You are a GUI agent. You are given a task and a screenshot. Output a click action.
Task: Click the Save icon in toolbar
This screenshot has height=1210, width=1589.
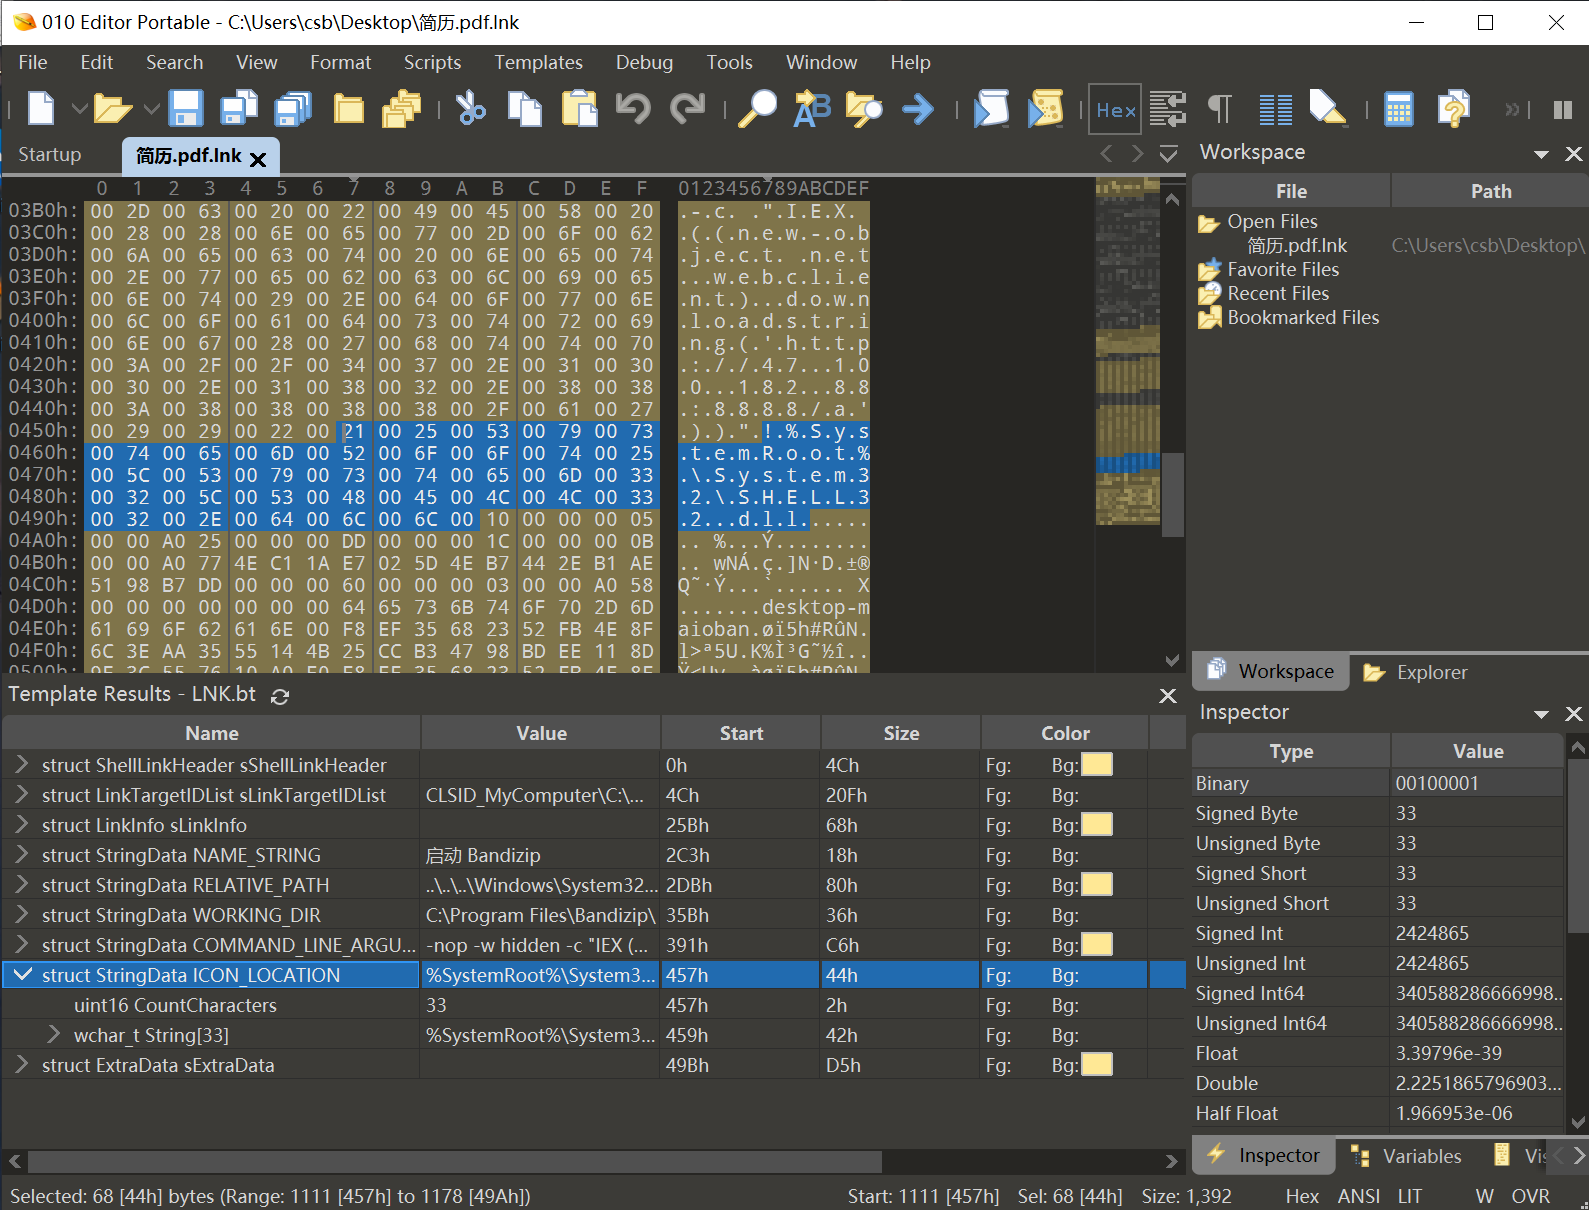point(186,108)
